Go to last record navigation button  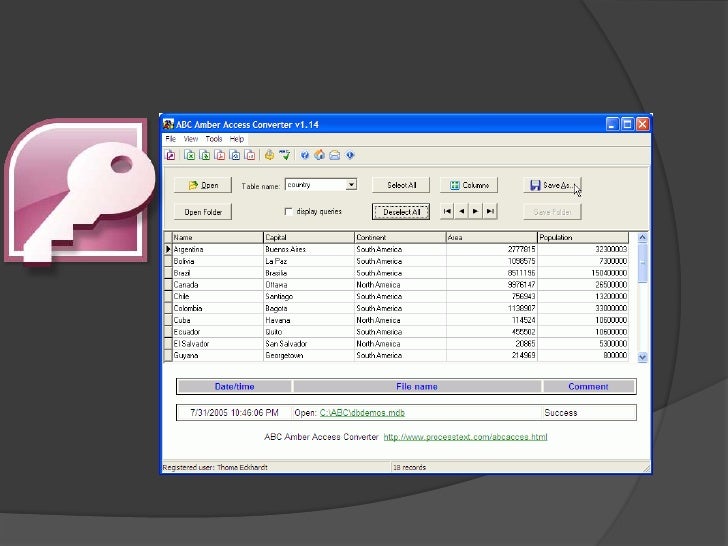coord(490,211)
